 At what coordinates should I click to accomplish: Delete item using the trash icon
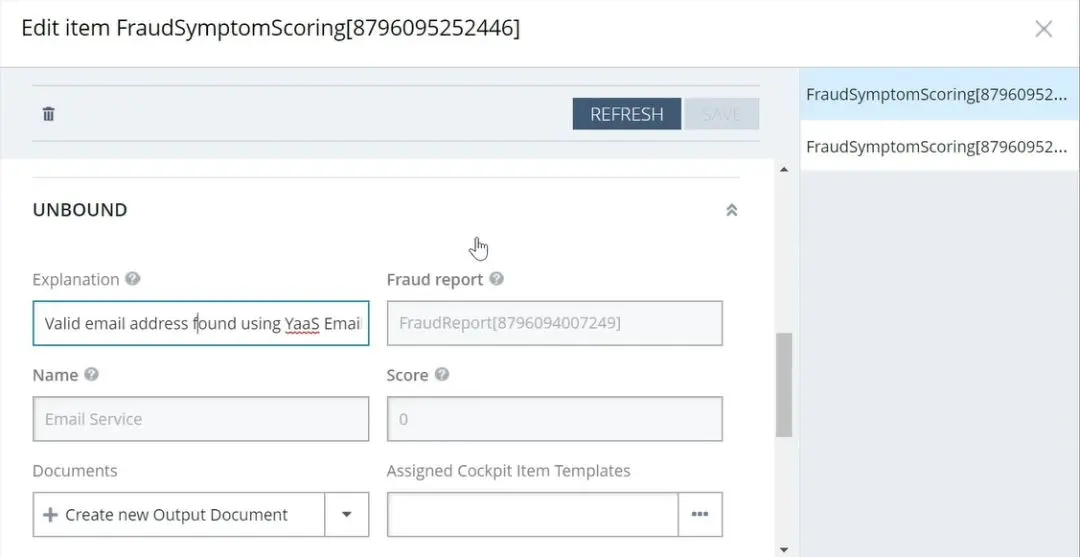coord(48,114)
